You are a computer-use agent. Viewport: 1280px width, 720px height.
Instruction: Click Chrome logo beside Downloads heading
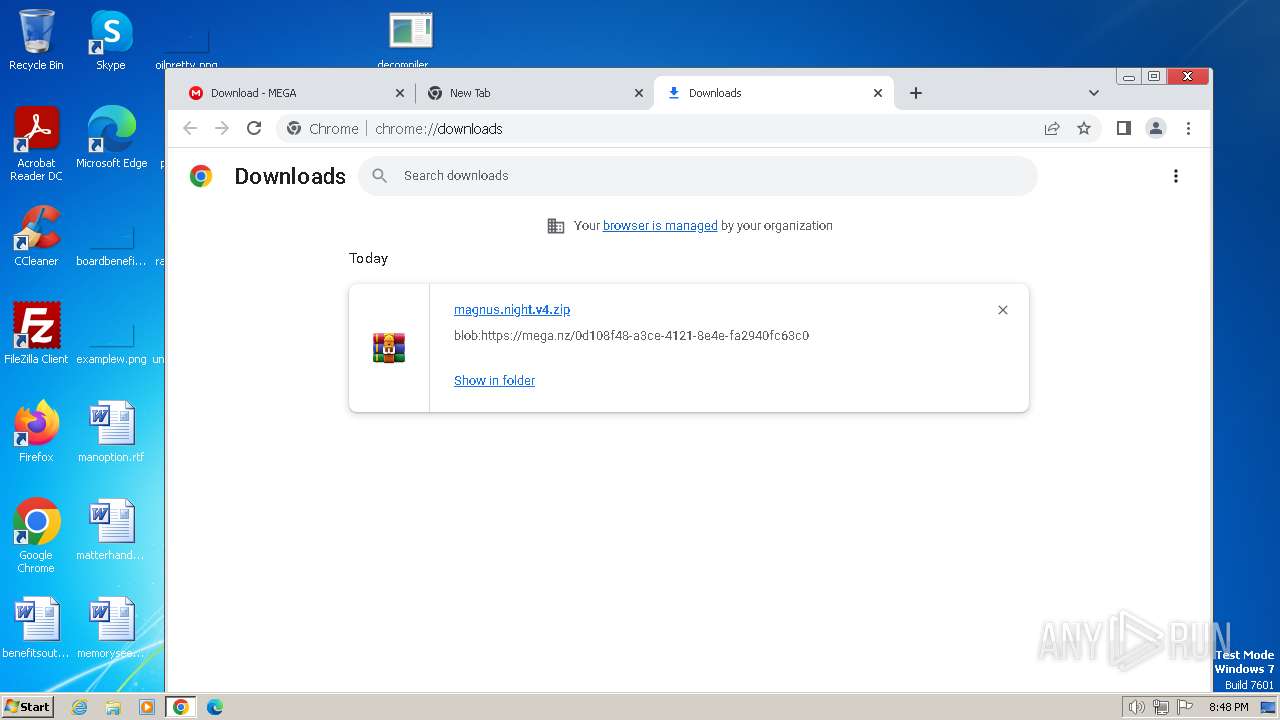(201, 176)
